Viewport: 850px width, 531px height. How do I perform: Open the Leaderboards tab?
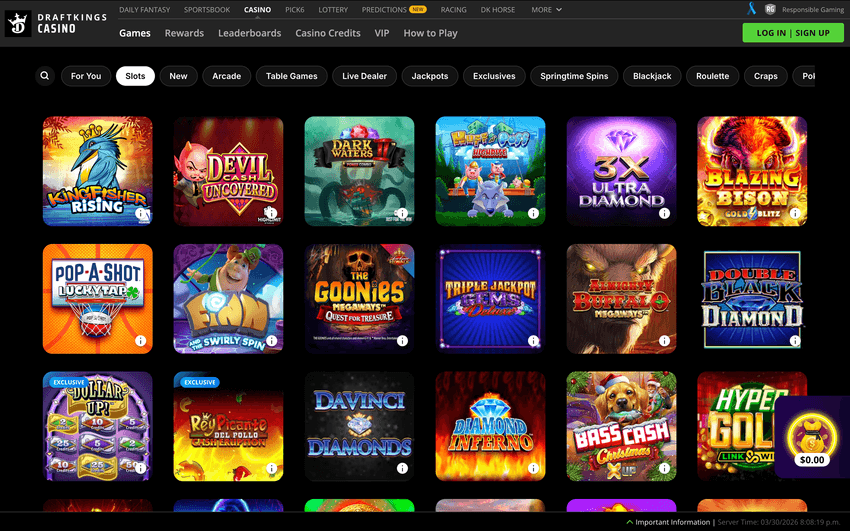249,33
